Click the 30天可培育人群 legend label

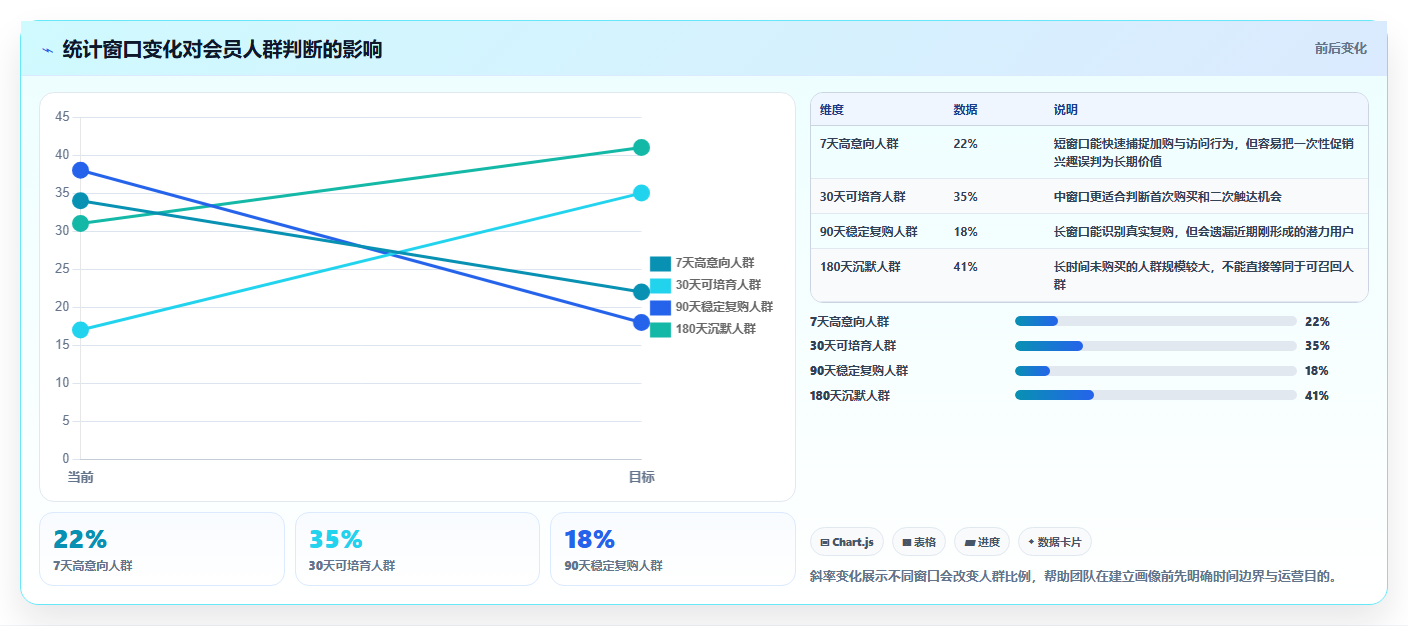click(x=718, y=286)
